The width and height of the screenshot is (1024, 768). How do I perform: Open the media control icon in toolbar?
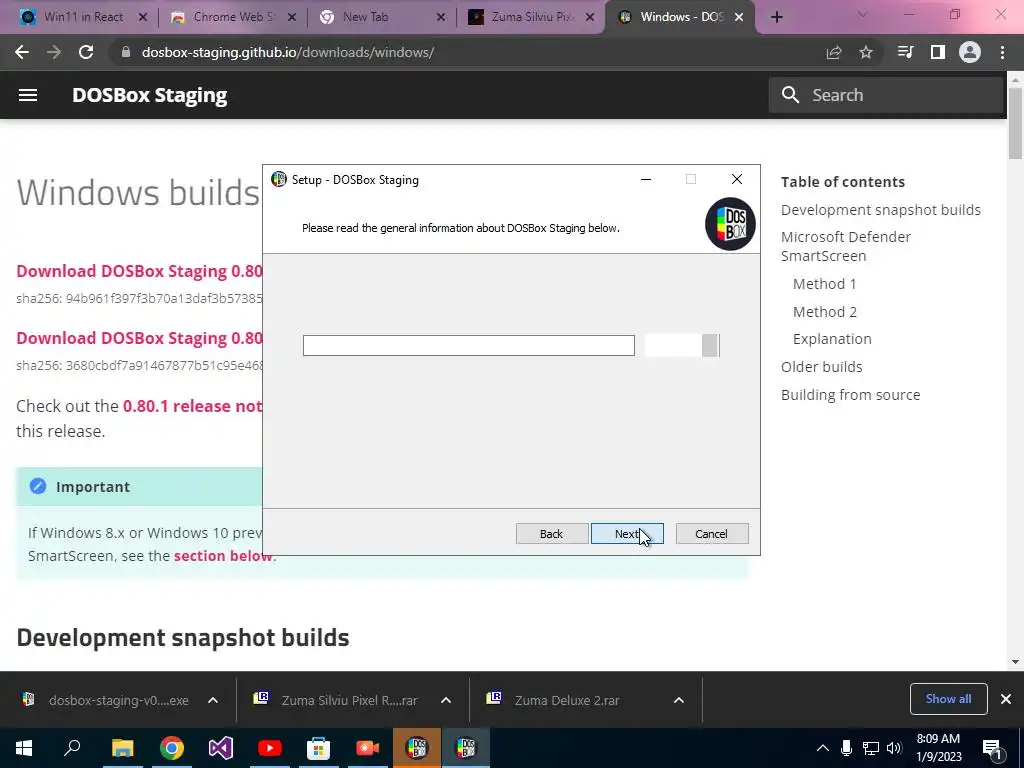tap(905, 52)
